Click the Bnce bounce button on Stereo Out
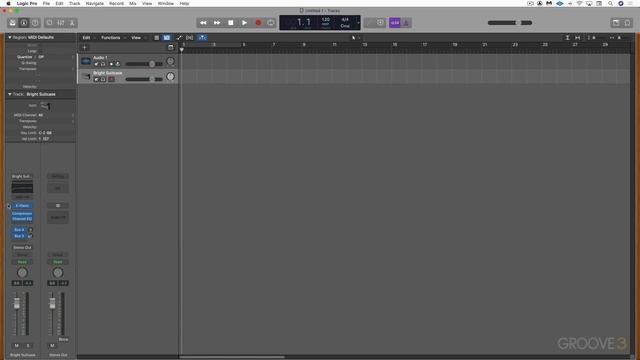The height and width of the screenshot is (360, 640). [x=63, y=340]
